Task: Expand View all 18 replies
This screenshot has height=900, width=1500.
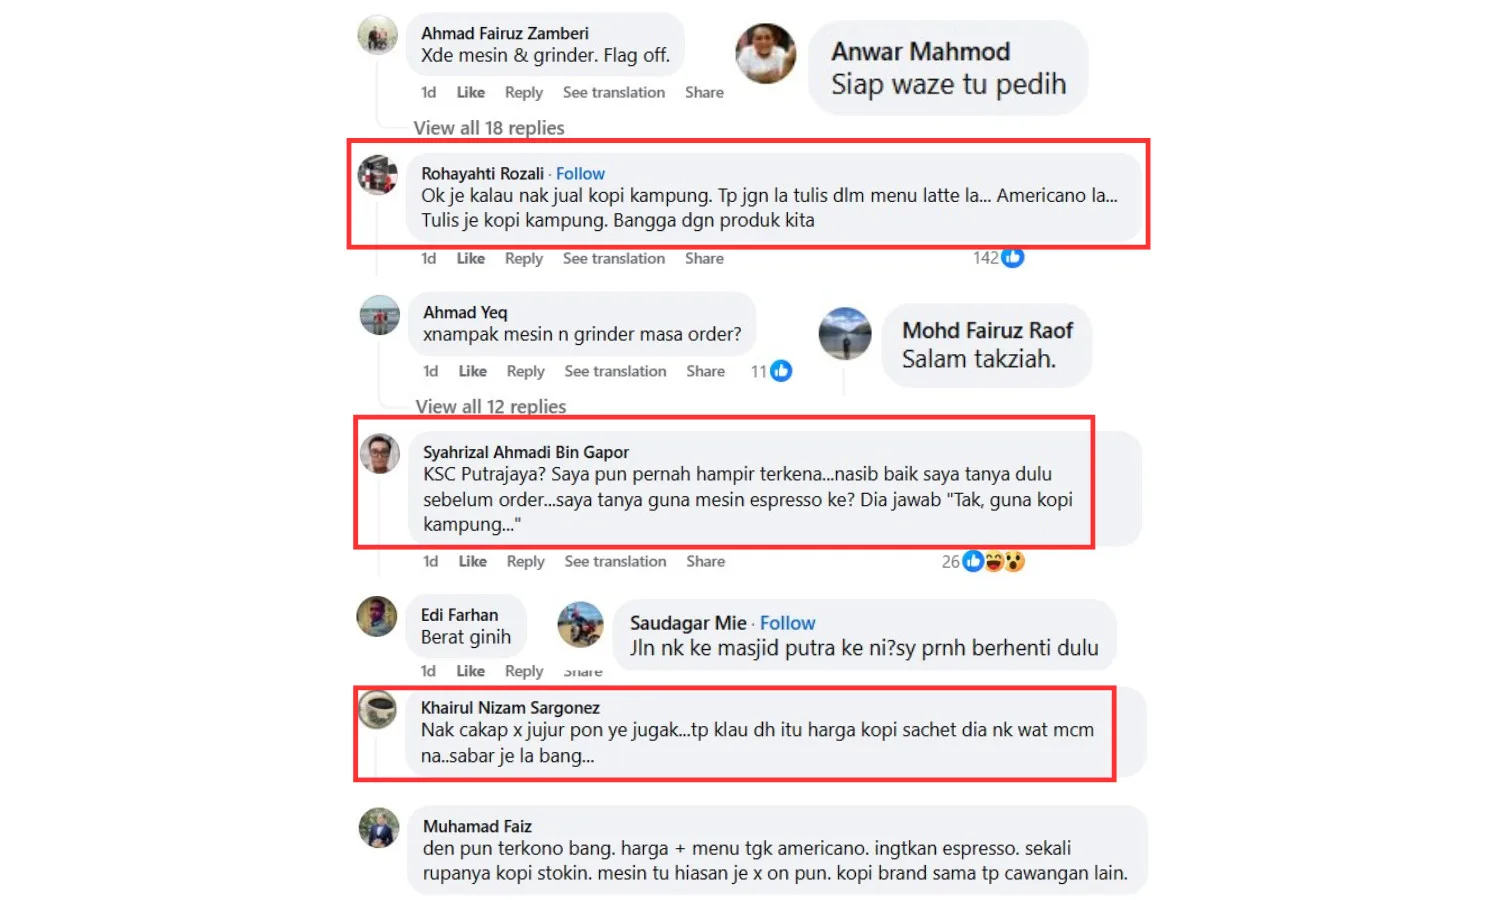Action: point(489,128)
